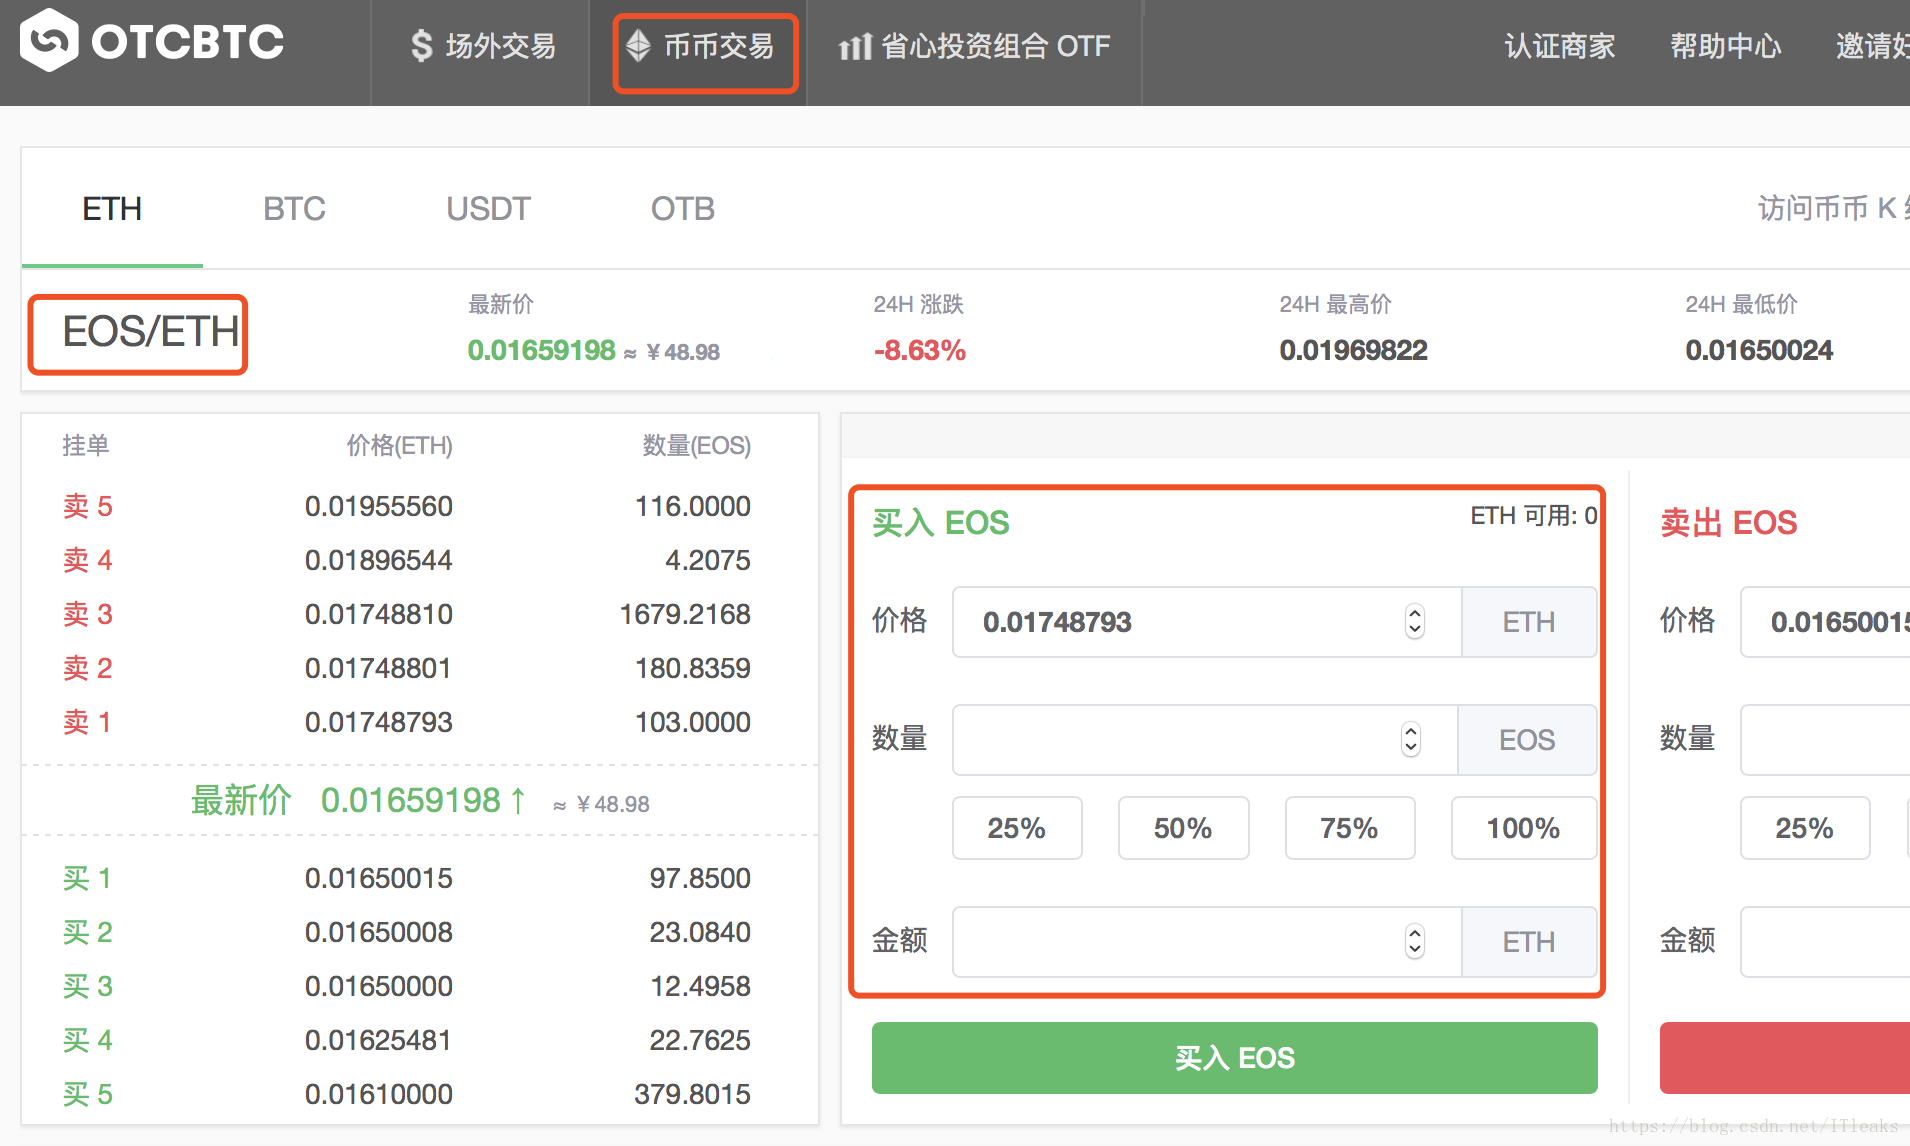1910x1146 pixels.
Task: Click the header latest price 0.01659198
Action: (x=542, y=350)
